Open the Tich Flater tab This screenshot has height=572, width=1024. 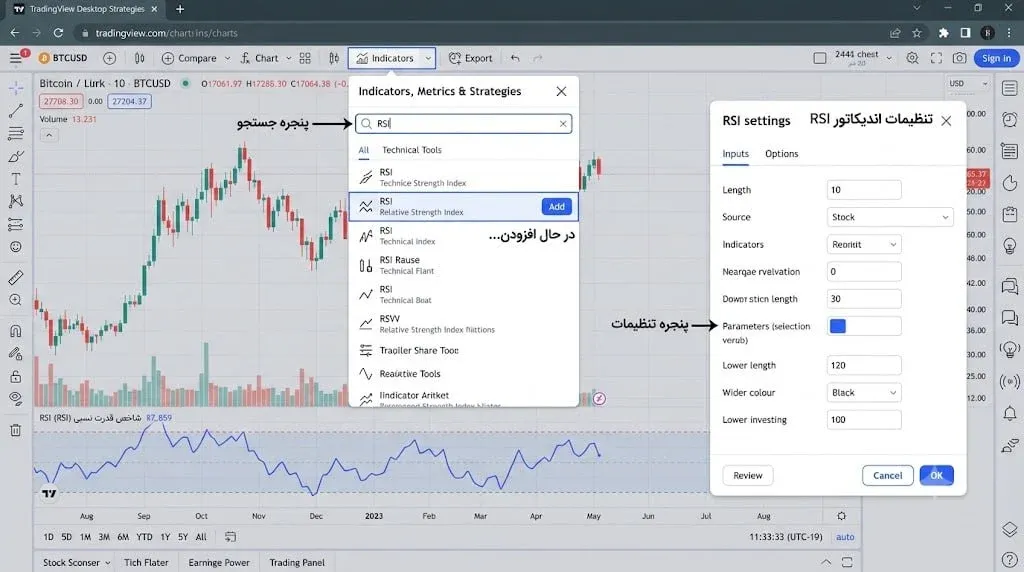pyautogui.click(x=146, y=562)
